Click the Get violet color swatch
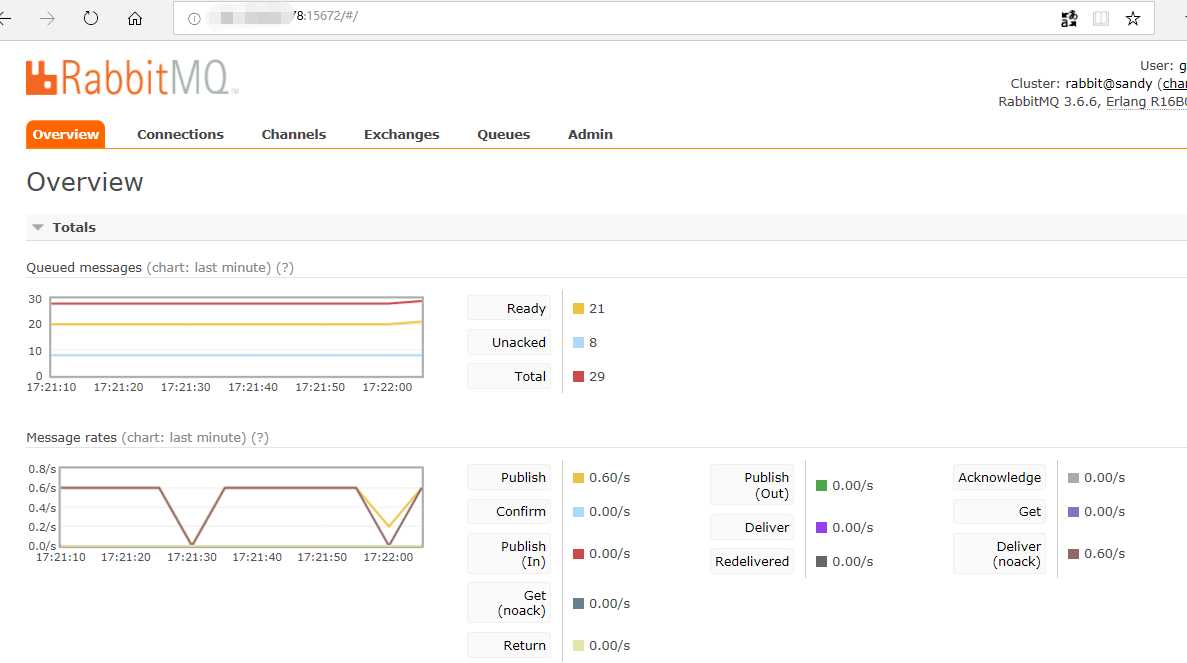The width and height of the screenshot is (1187, 663). click(x=1073, y=512)
